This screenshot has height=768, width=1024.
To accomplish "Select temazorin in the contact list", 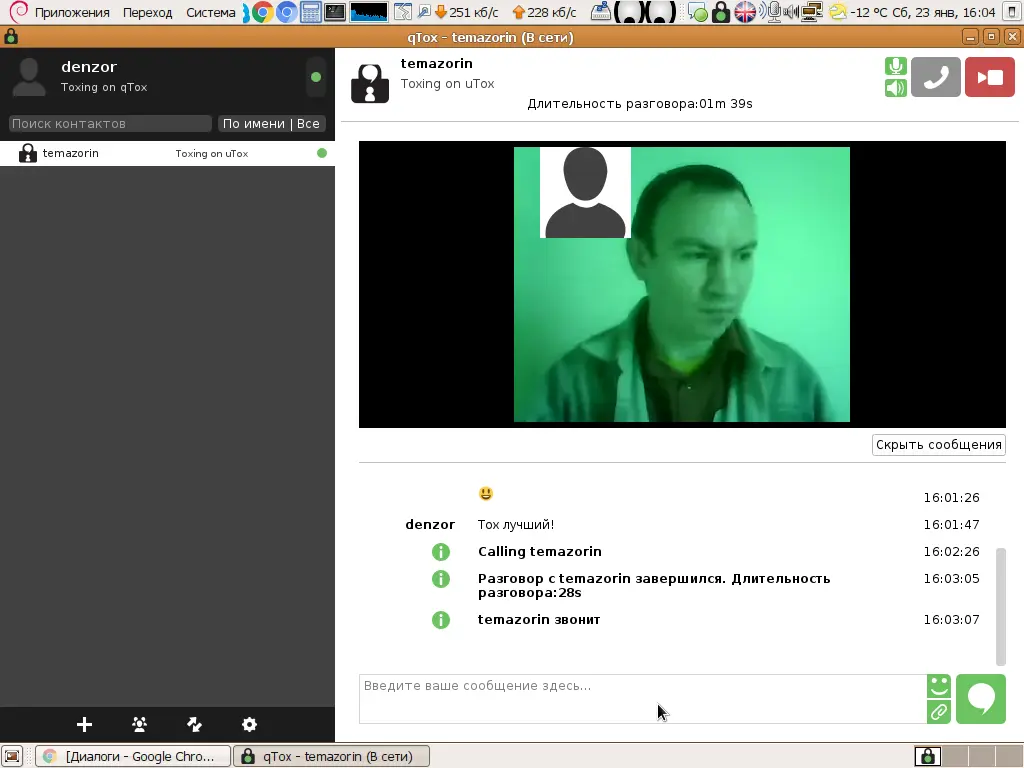I will 167,153.
